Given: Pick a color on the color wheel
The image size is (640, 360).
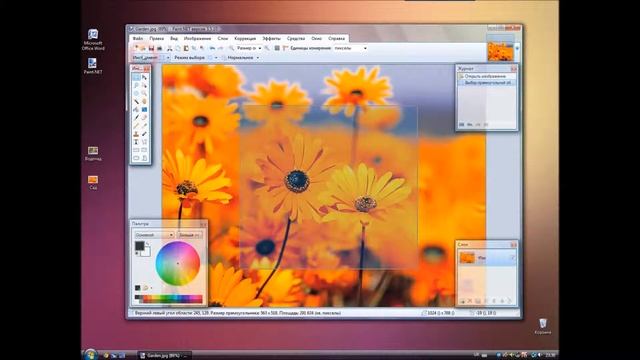Looking at the screenshot, I should (178, 263).
